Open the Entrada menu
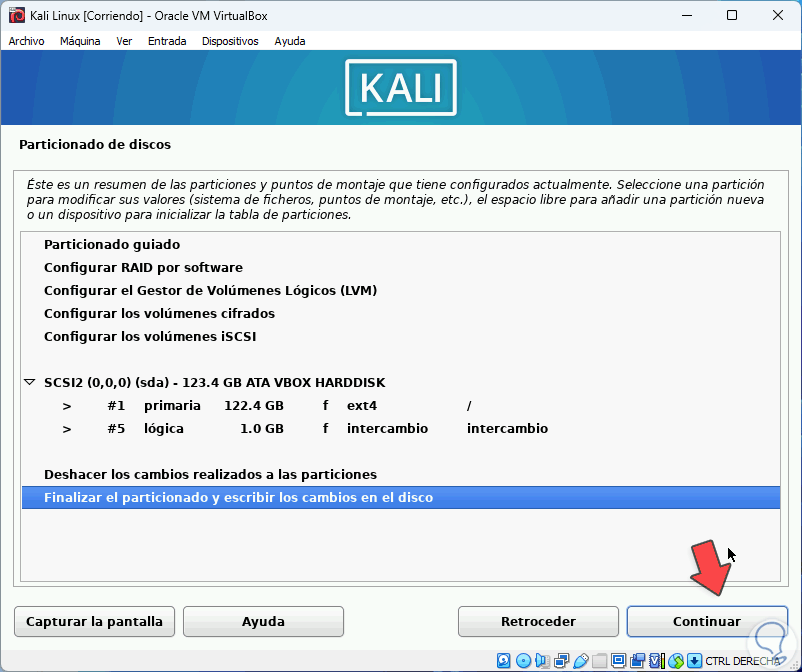The height and width of the screenshot is (672, 802). tap(167, 41)
